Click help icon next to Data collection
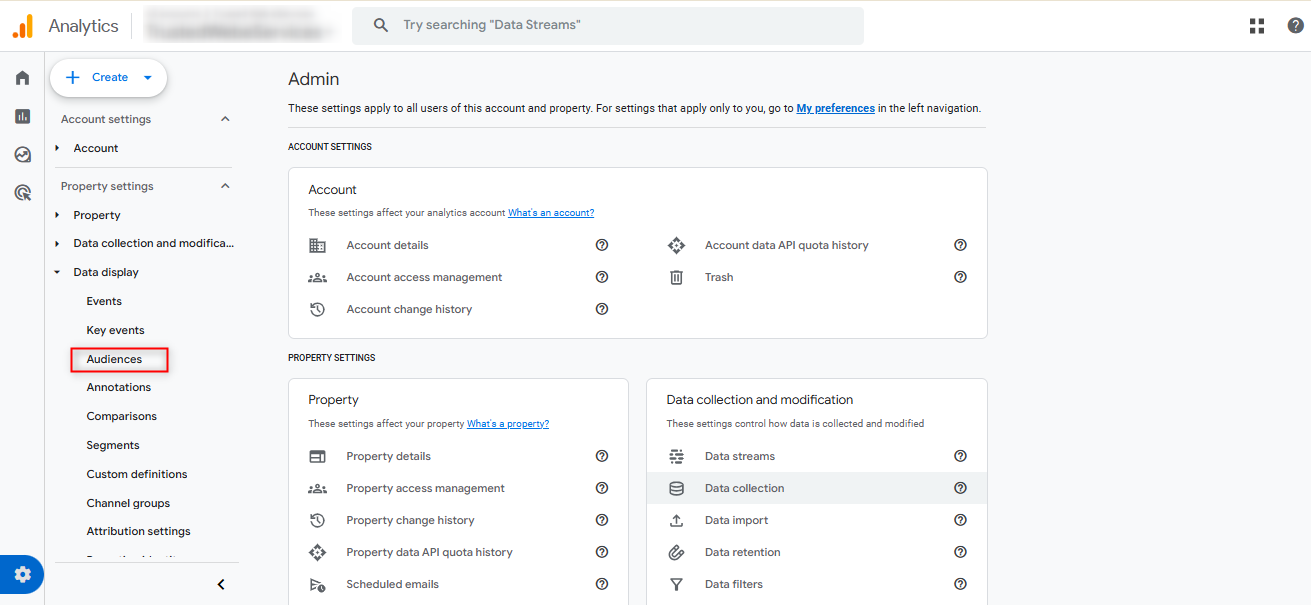The width and height of the screenshot is (1311, 605). click(x=960, y=488)
